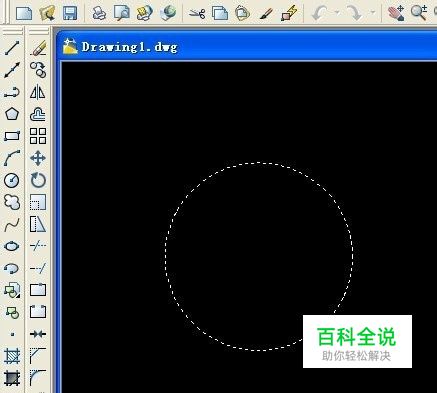Viewport: 437px width, 393px height.
Task: Select the Arc tool
Action: [12, 158]
